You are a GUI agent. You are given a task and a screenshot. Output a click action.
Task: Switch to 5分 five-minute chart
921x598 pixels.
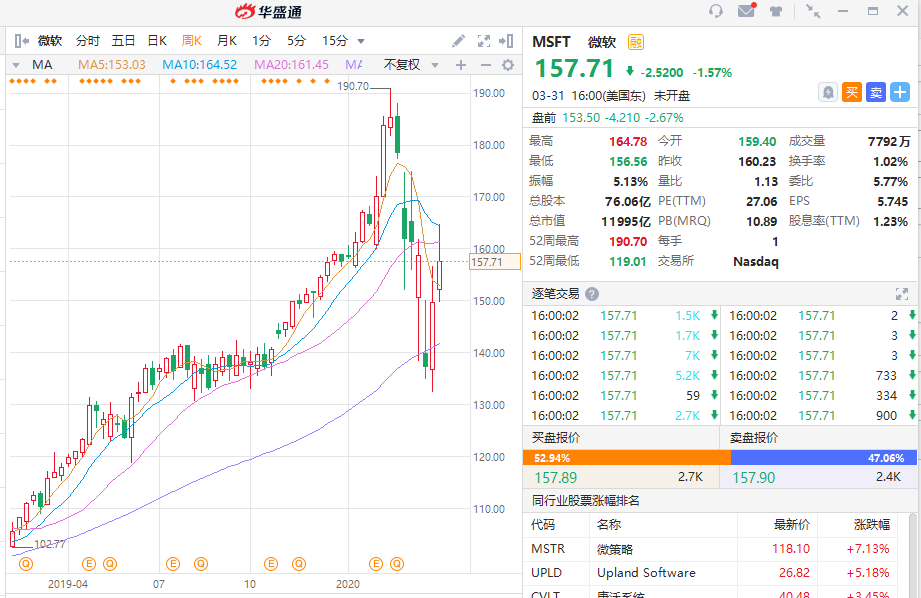(297, 41)
